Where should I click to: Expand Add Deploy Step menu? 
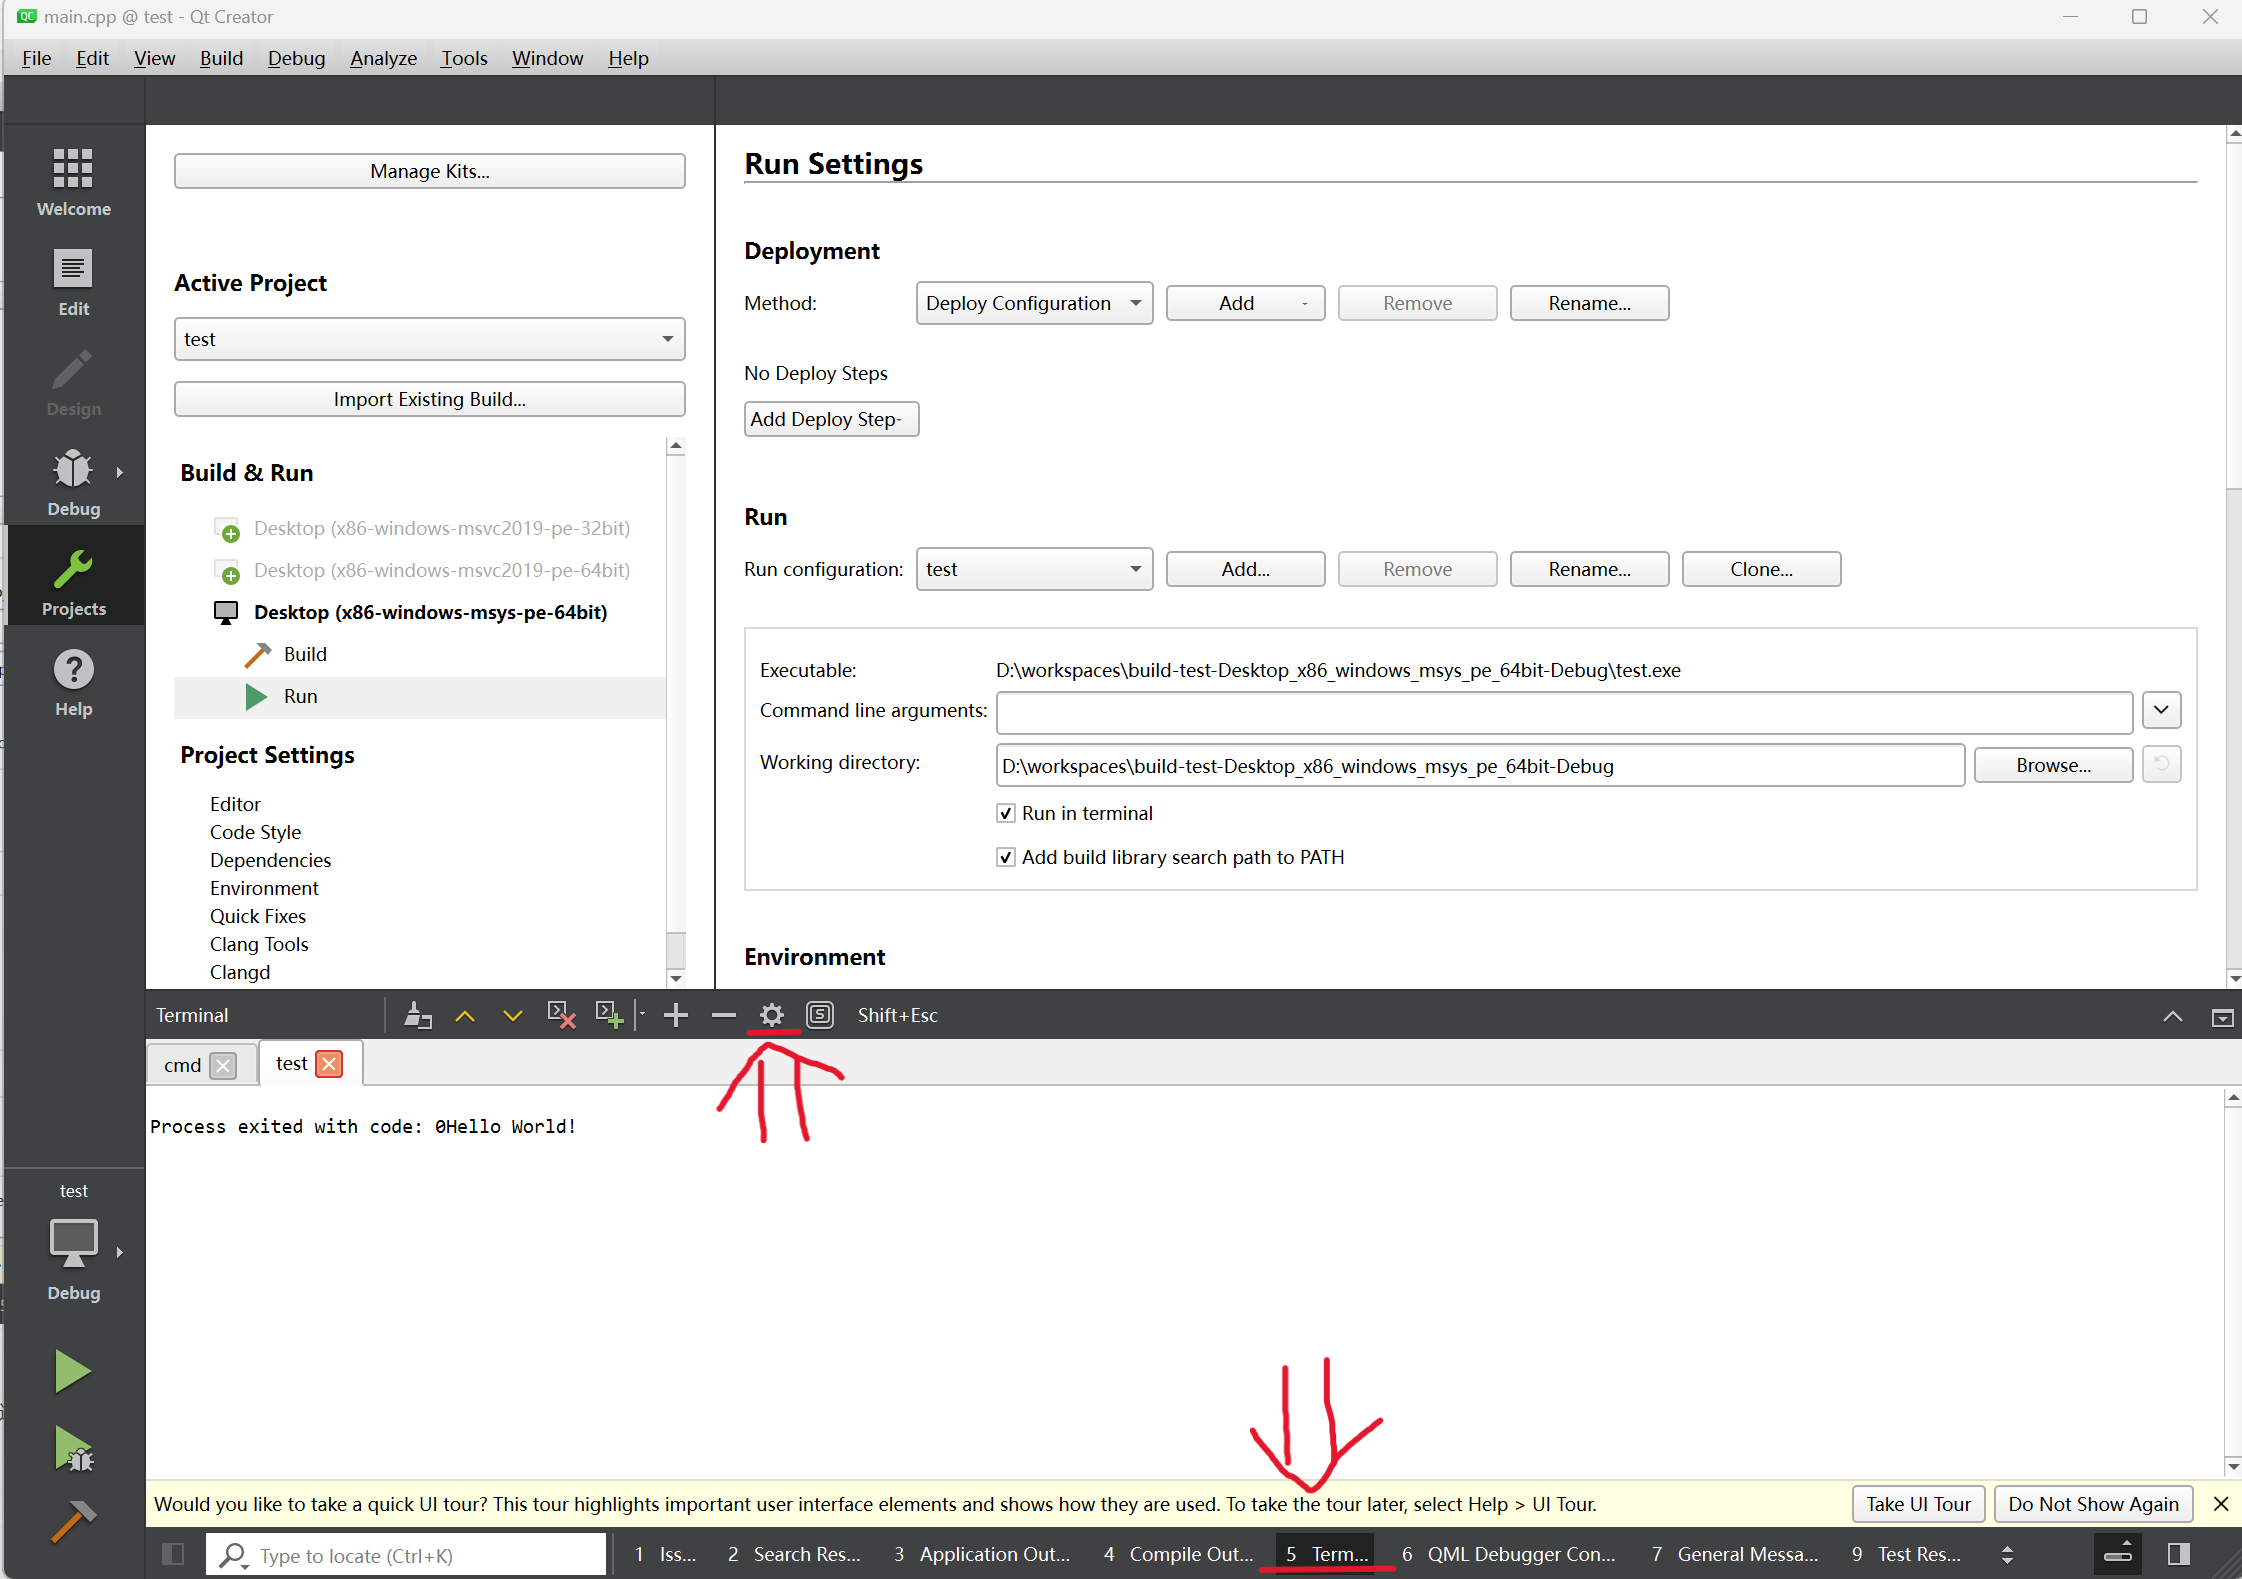click(831, 419)
